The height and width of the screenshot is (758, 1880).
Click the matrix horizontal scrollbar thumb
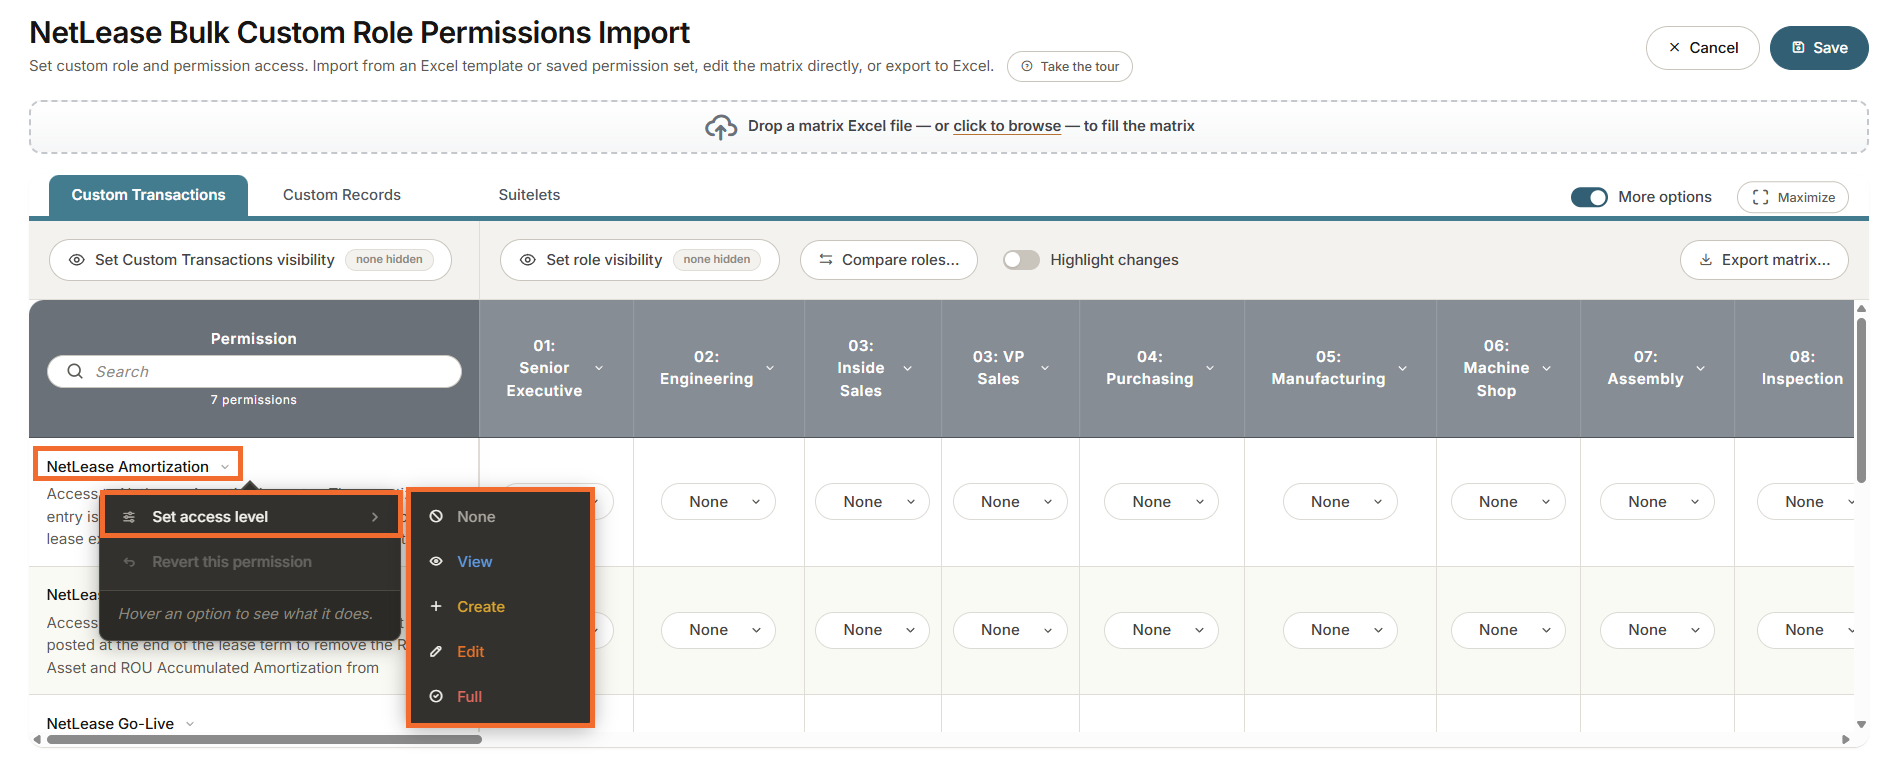tap(264, 740)
